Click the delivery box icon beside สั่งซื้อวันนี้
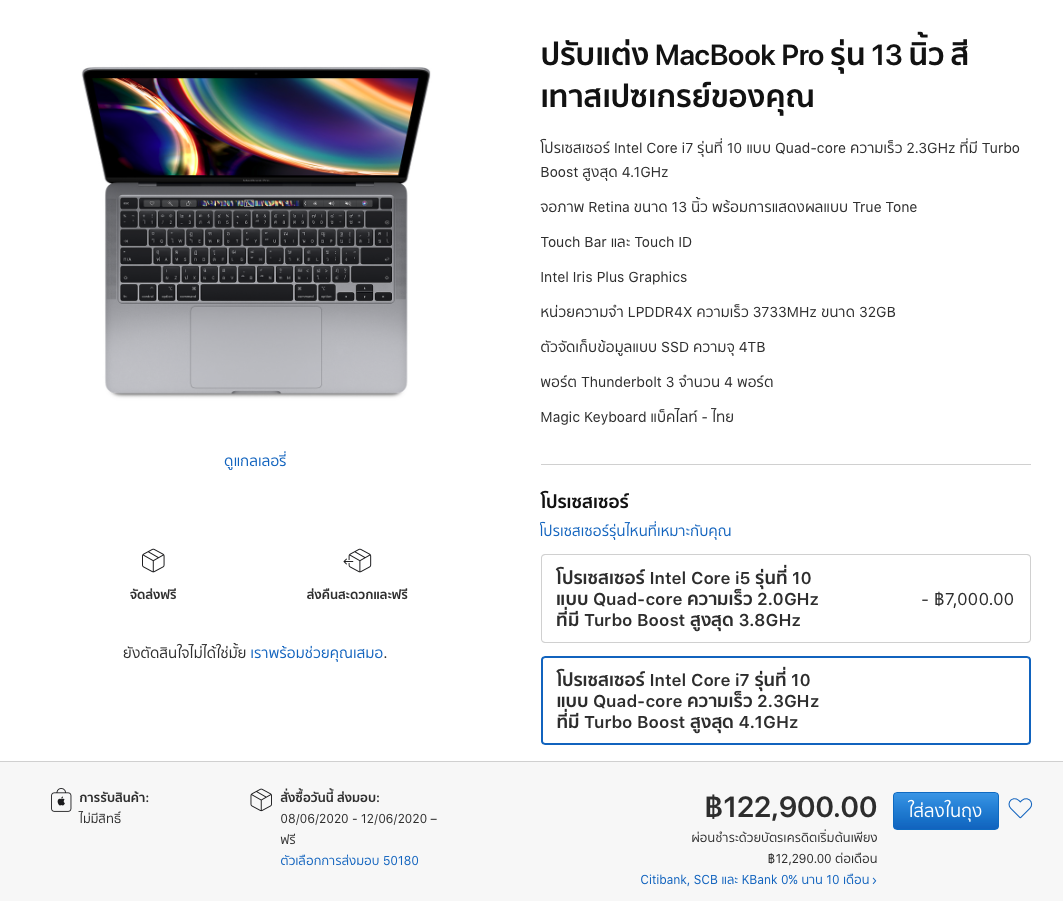This screenshot has width=1063, height=901. [261, 800]
